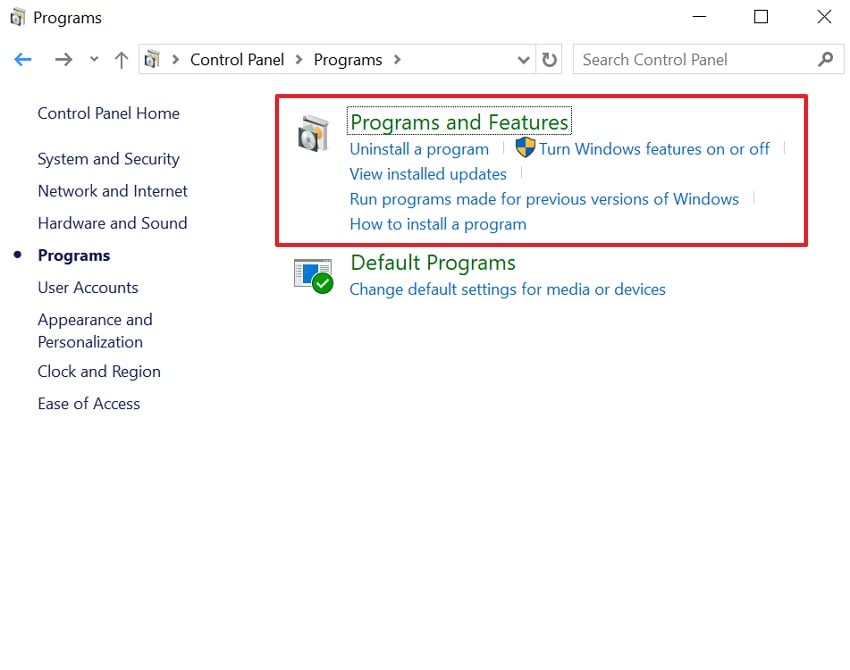
Task: Click the search magnifier icon
Action: tap(826, 59)
